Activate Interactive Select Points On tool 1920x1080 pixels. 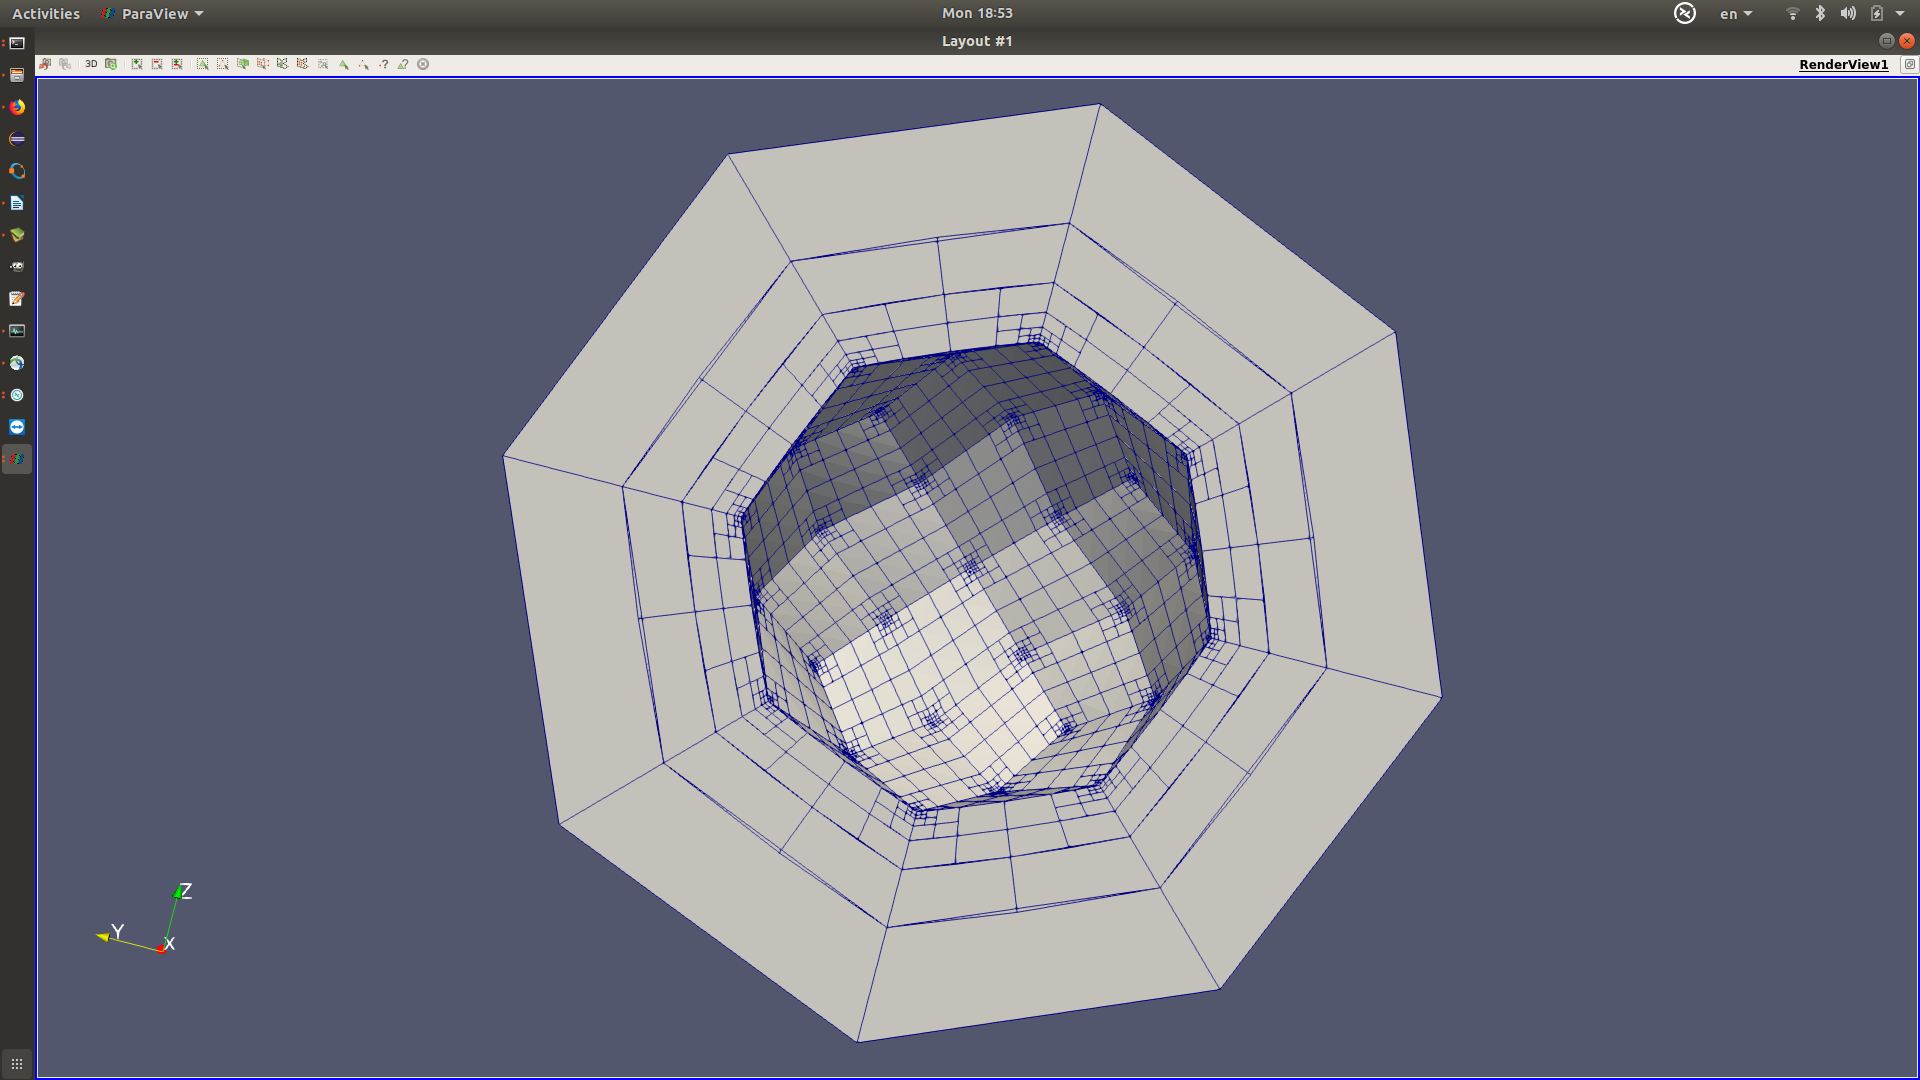363,64
